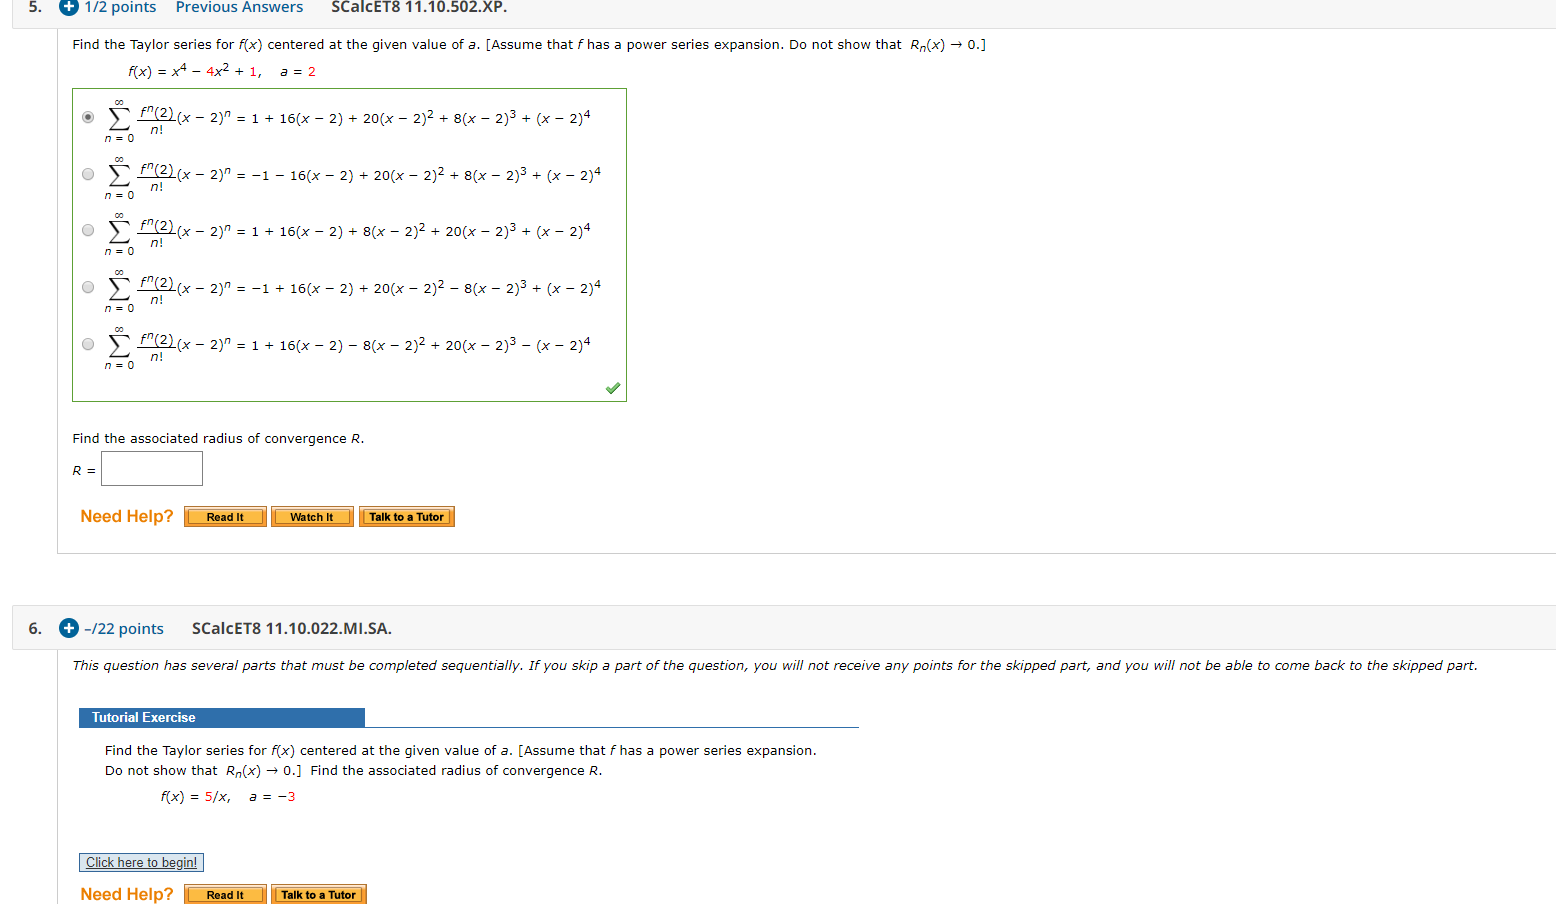Click Read It help for question 5

(x=224, y=516)
